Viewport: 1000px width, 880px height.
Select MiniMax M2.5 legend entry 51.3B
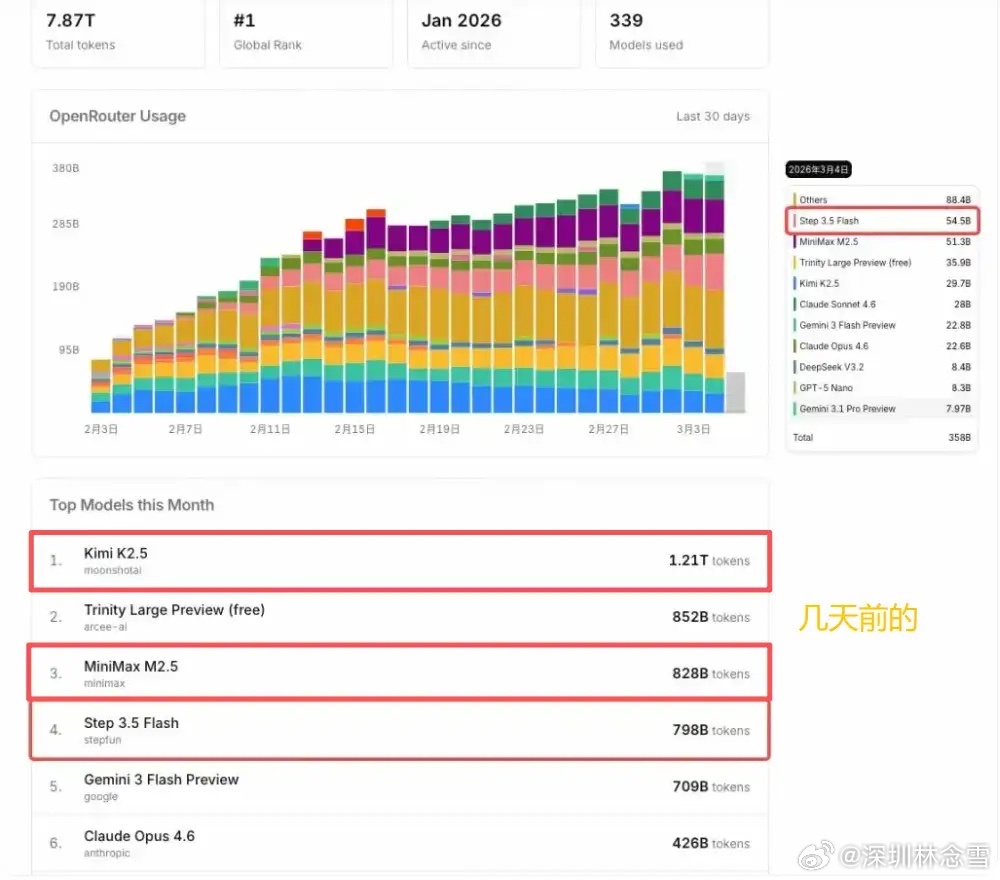[882, 242]
